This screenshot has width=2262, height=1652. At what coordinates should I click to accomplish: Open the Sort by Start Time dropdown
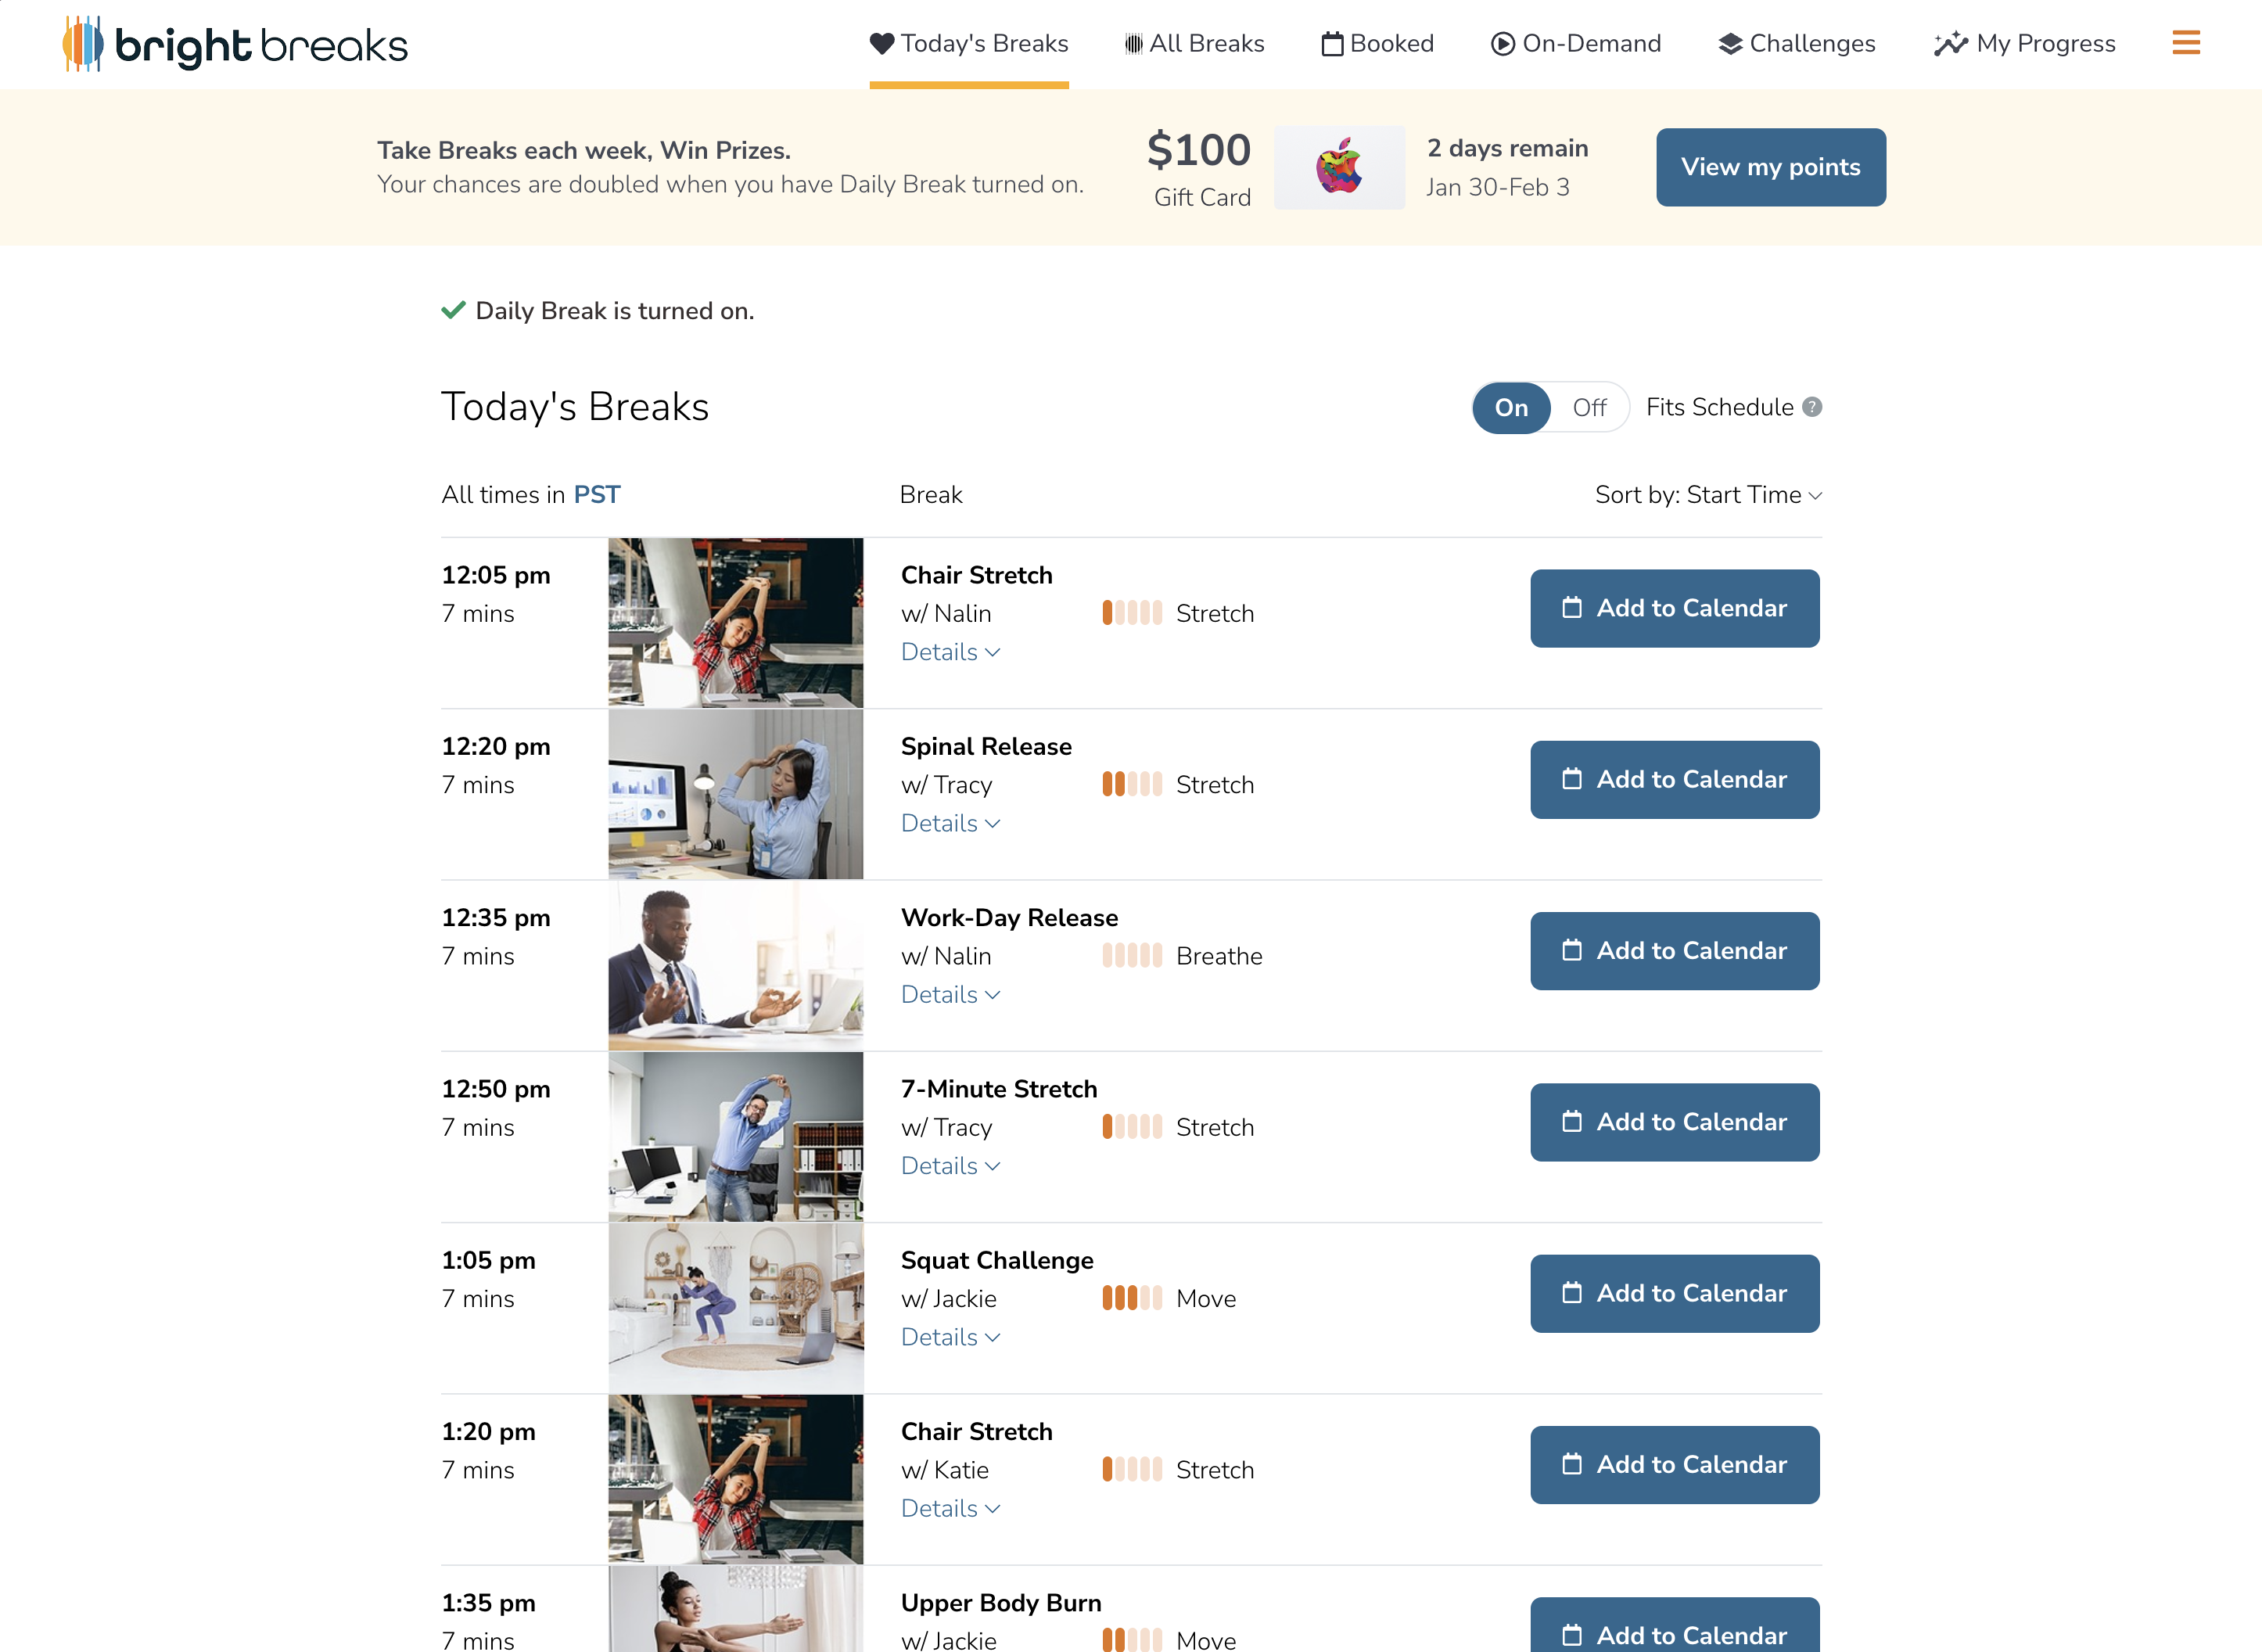click(1708, 495)
